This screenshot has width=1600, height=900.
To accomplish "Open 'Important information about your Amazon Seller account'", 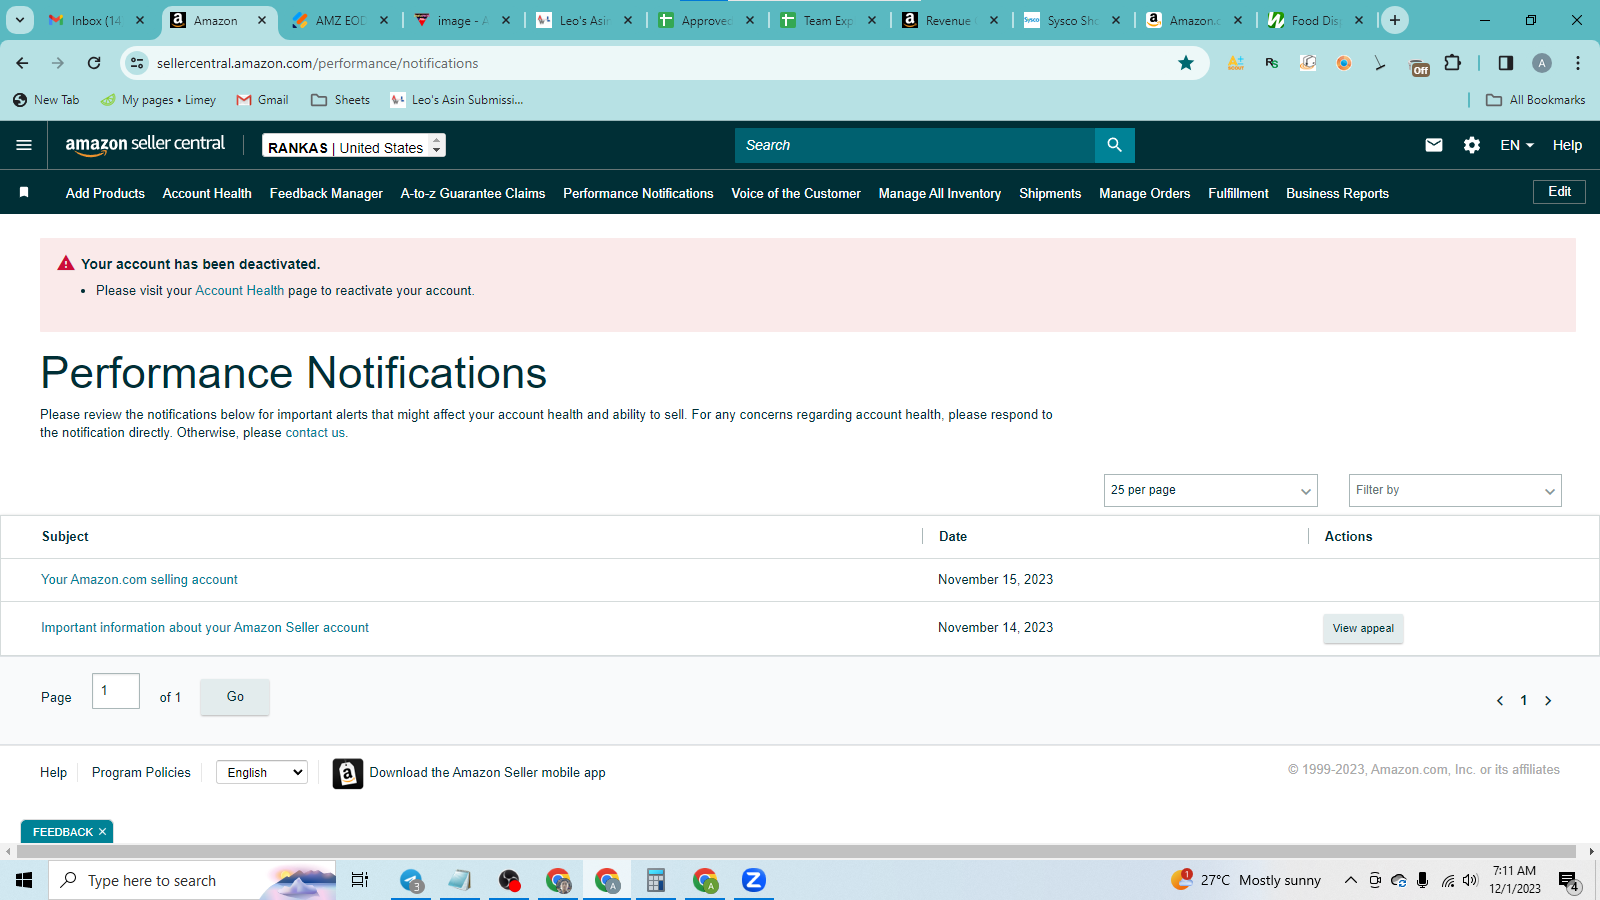I will coord(205,628).
